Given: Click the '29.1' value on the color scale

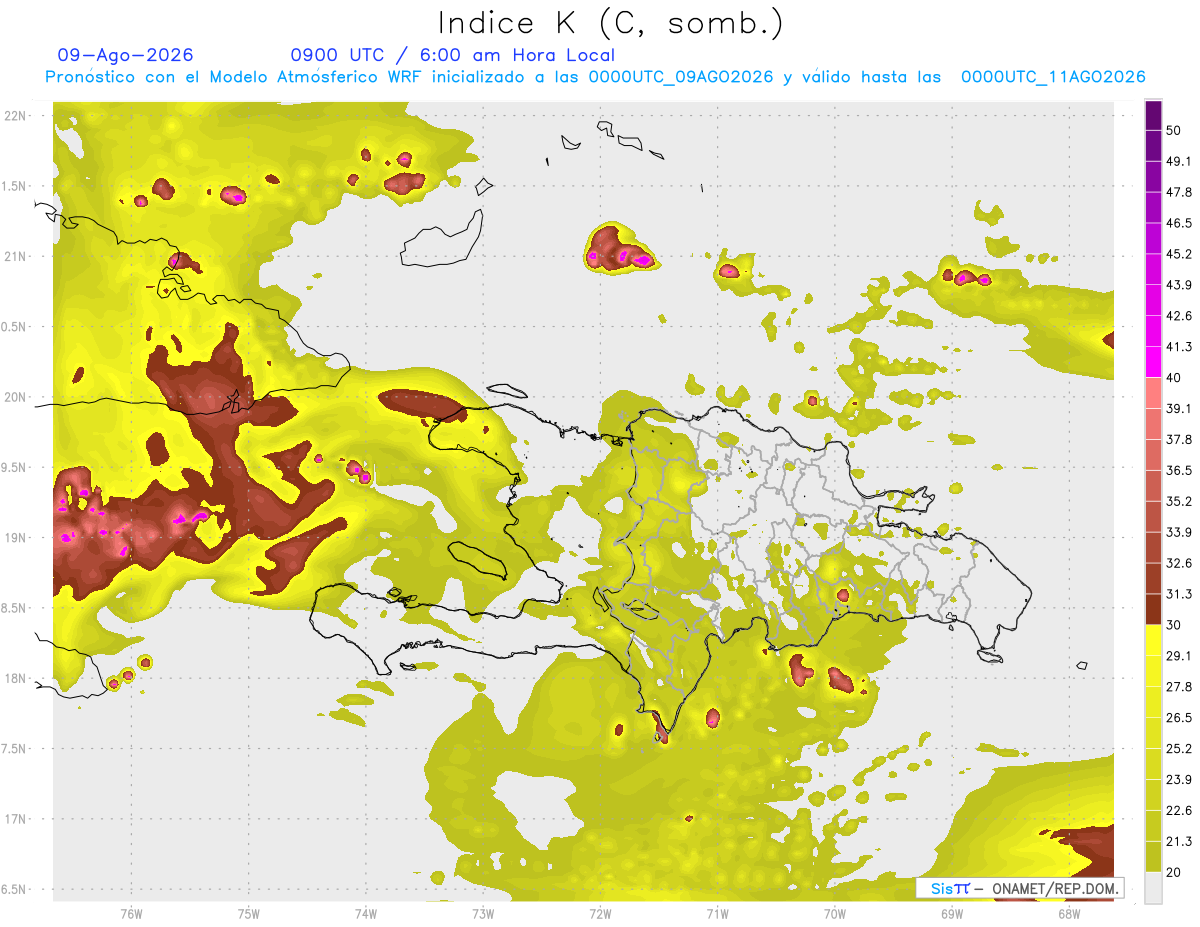Looking at the screenshot, I should point(1179,656).
